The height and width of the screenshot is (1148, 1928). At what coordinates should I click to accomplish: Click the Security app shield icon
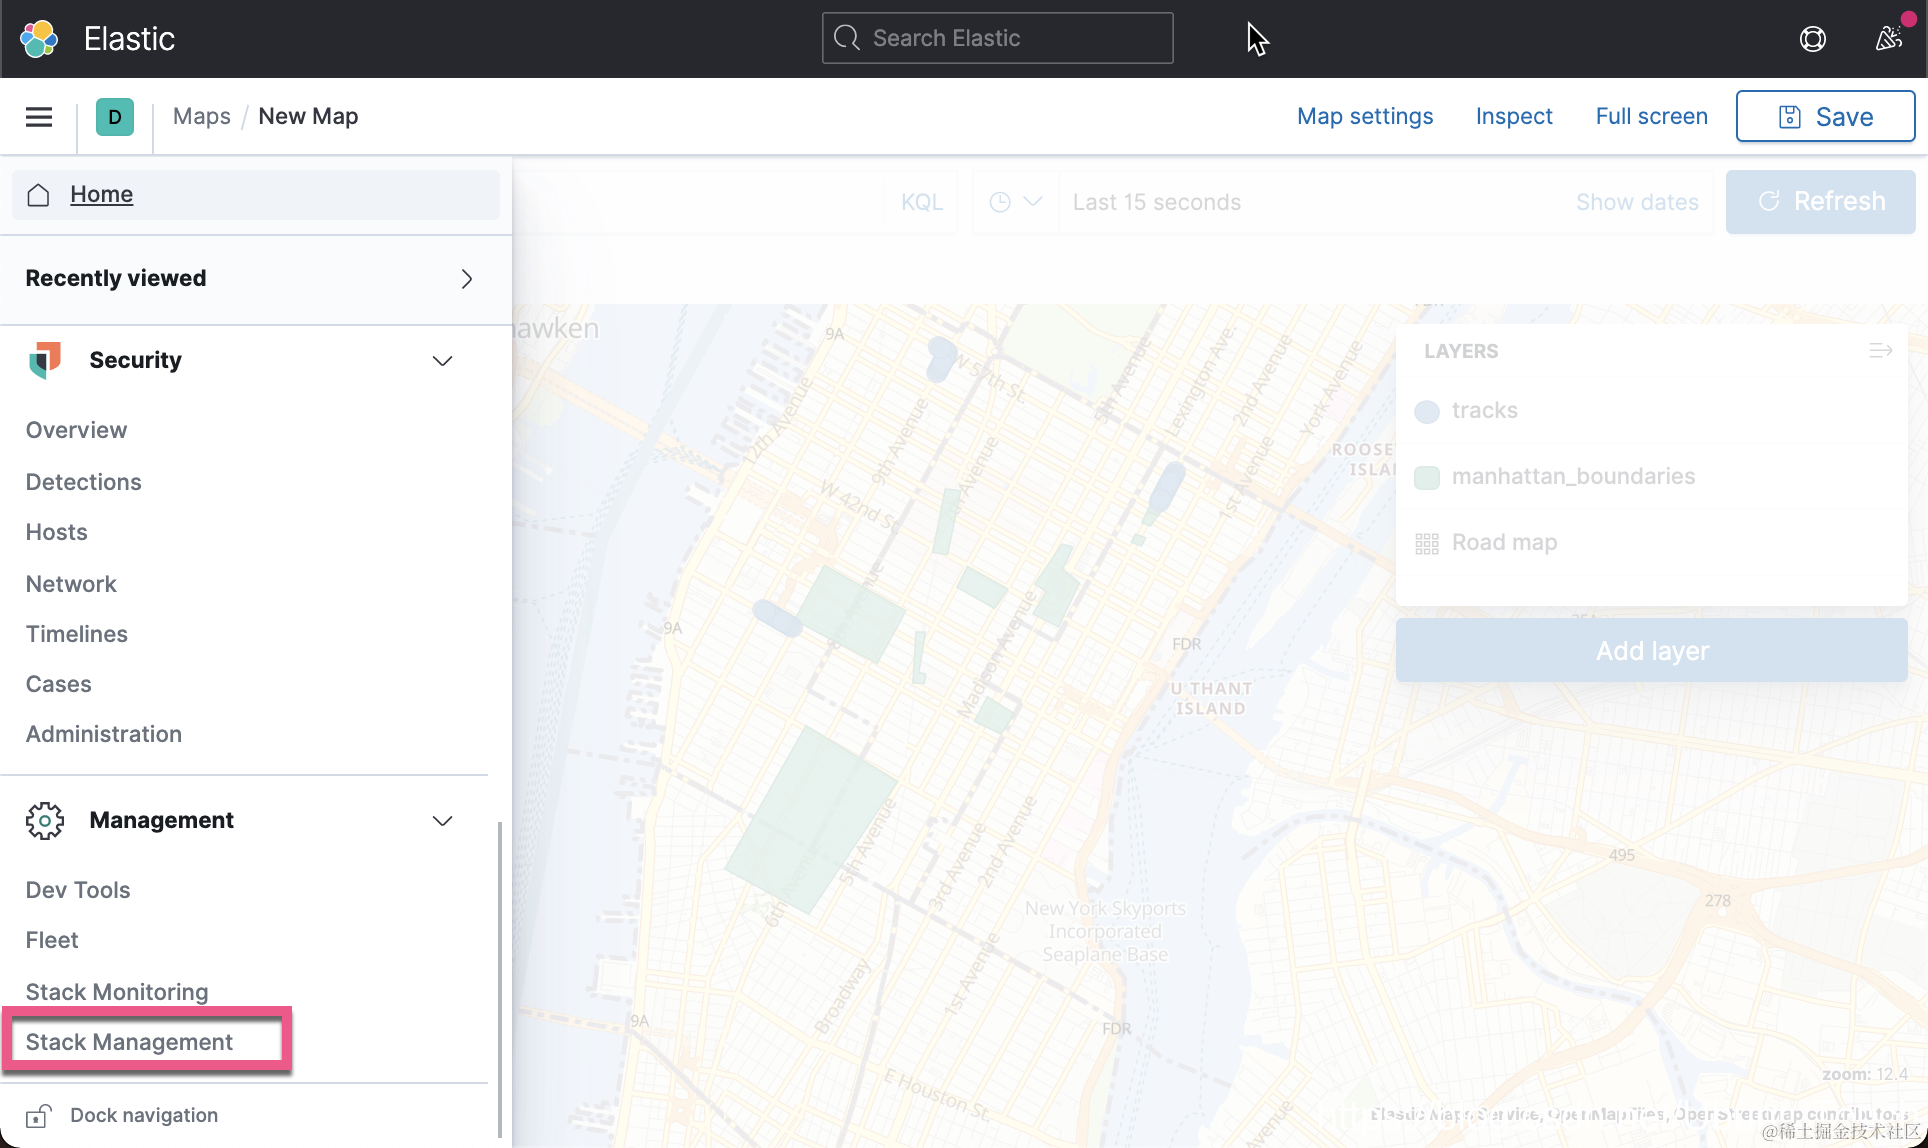click(45, 360)
